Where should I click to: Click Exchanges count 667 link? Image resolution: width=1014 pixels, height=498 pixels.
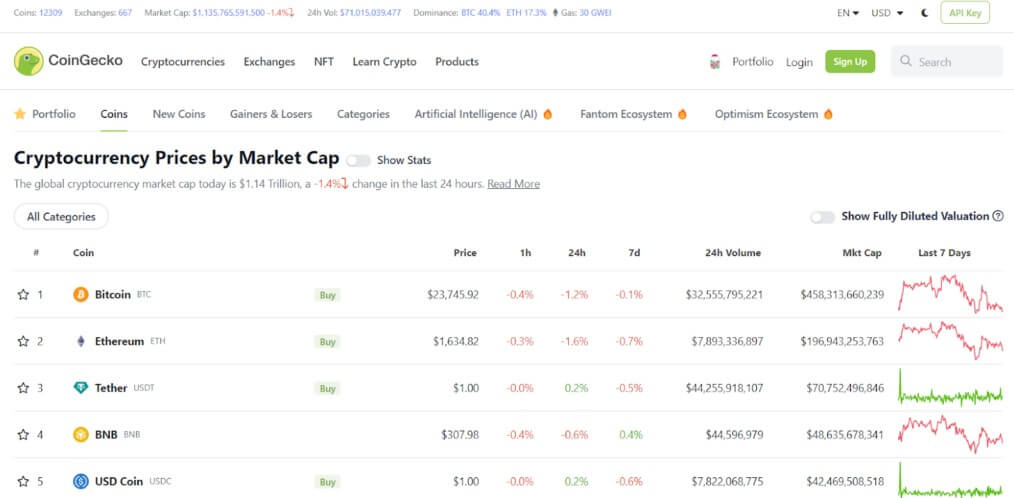125,13
